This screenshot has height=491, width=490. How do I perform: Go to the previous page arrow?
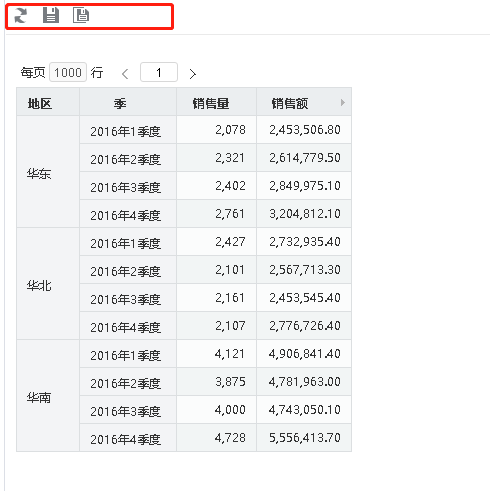coord(125,74)
